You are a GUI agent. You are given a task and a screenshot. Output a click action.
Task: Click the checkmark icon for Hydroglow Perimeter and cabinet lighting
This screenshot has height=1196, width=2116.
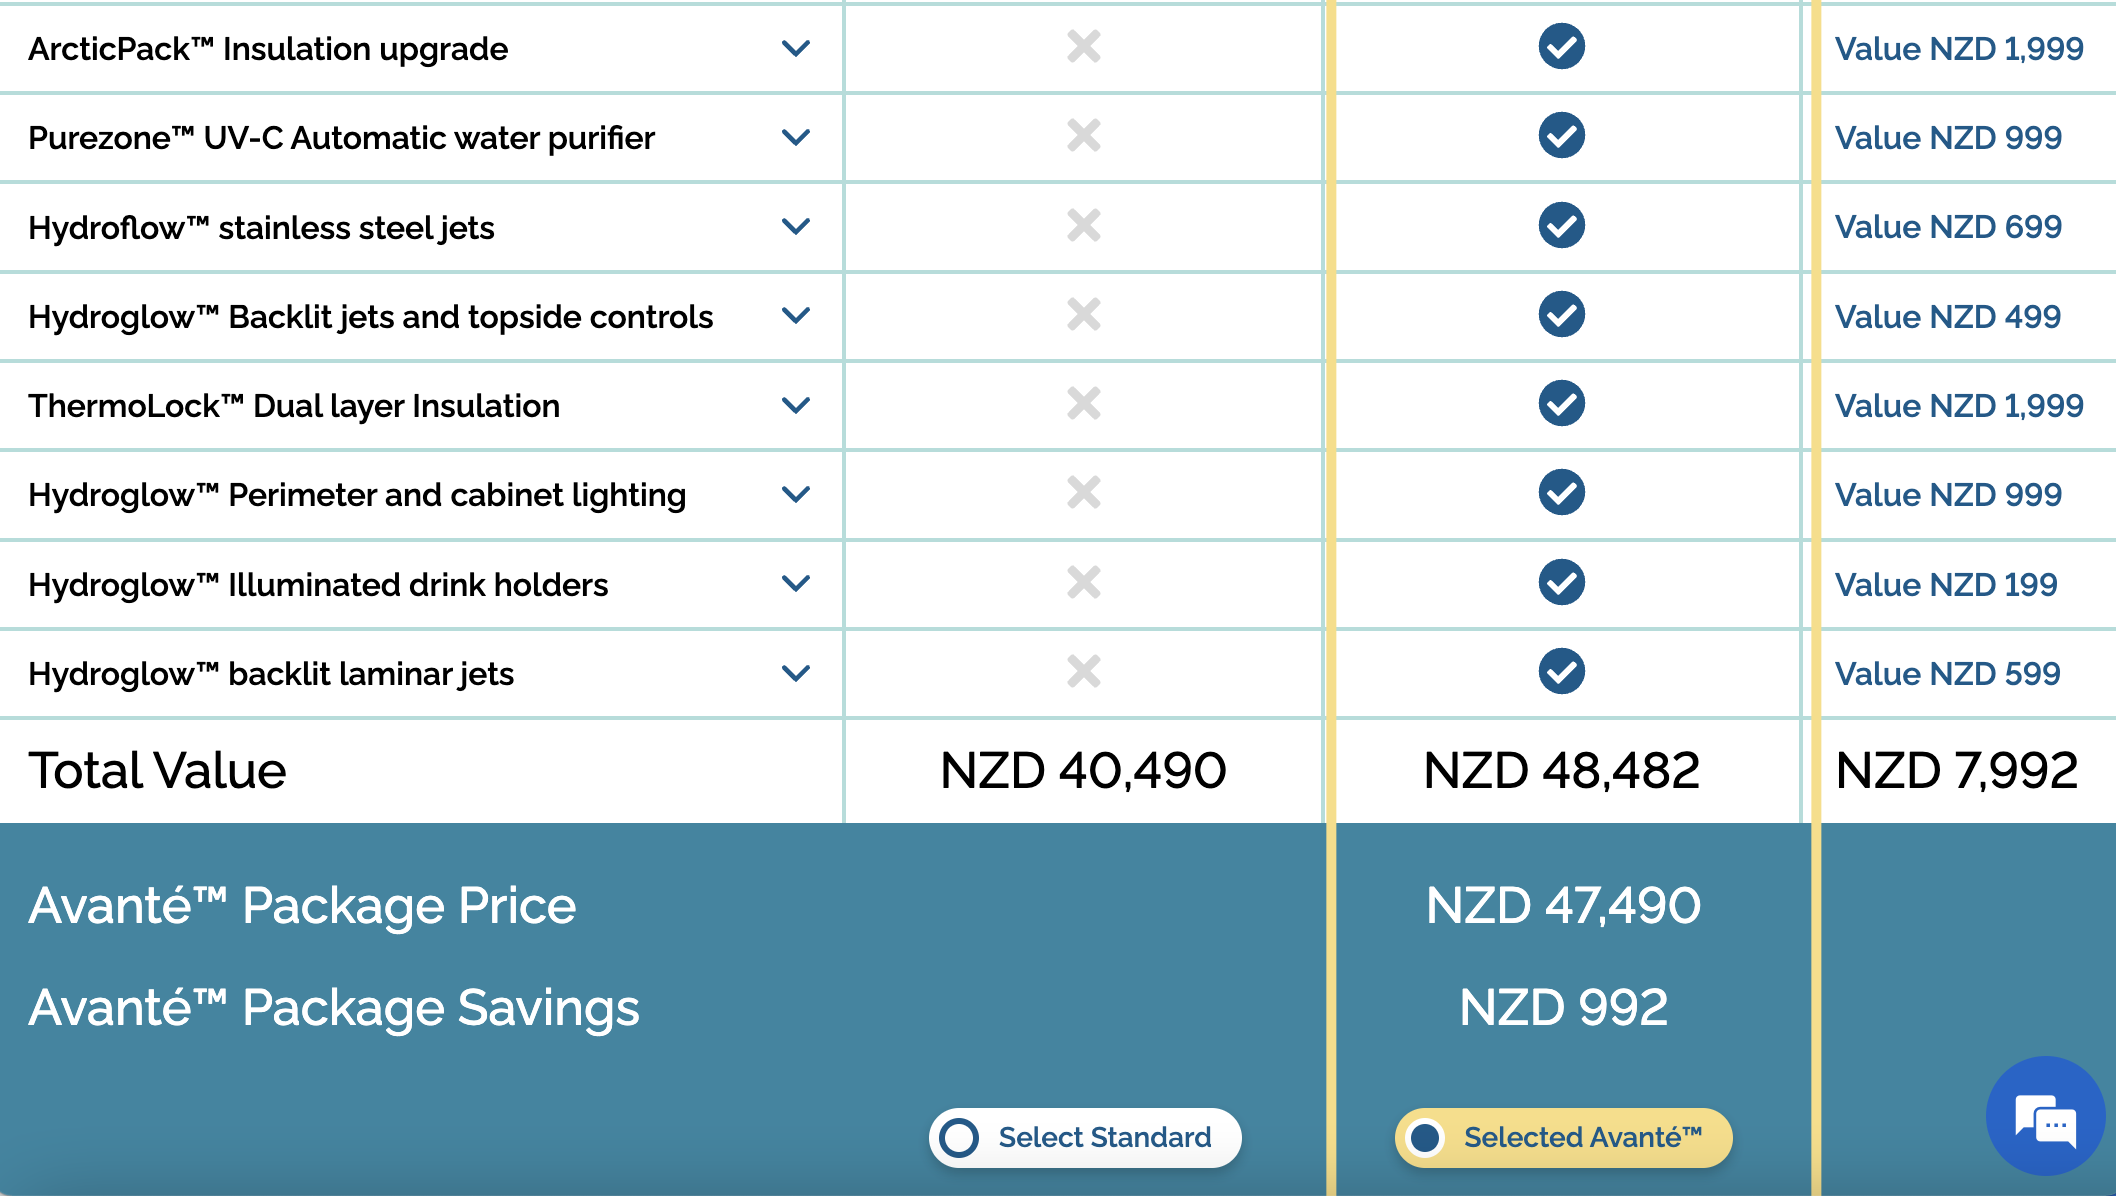pos(1563,494)
